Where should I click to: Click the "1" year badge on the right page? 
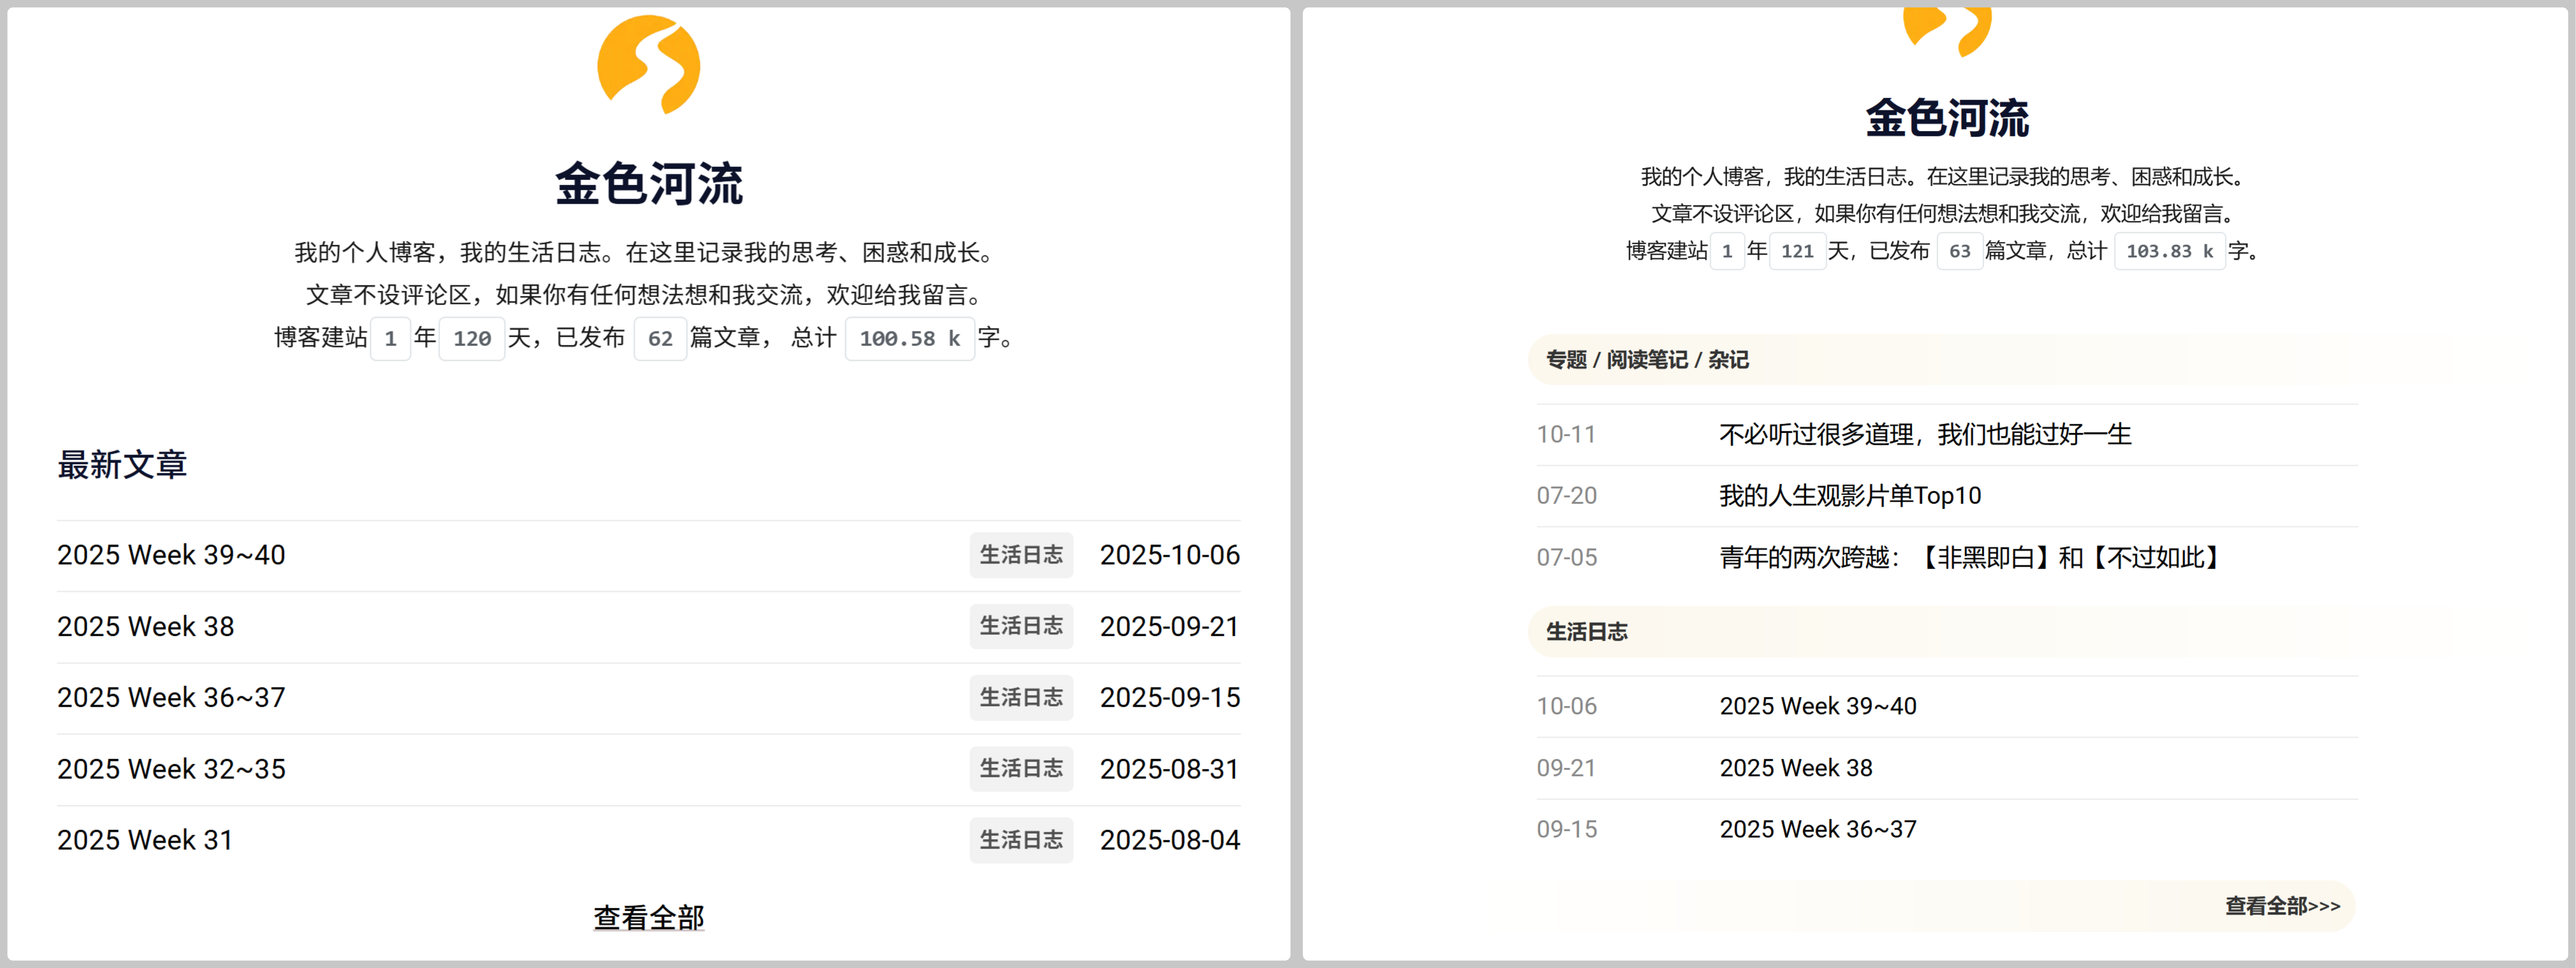point(1727,251)
